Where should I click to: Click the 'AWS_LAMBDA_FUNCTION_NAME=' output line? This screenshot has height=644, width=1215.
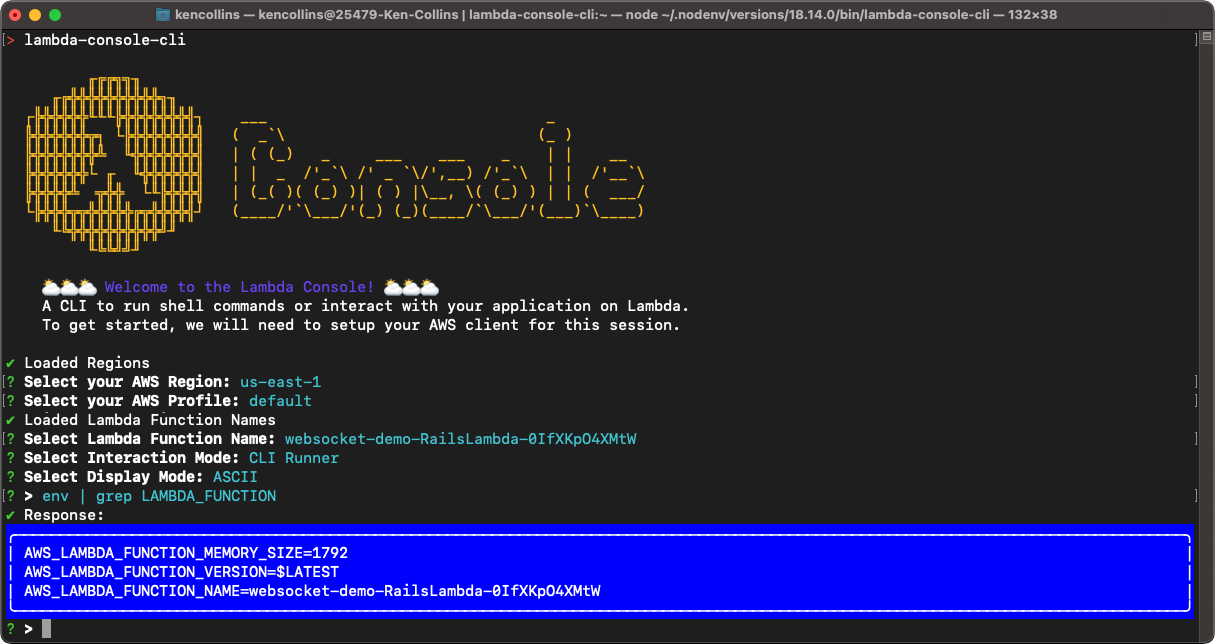(312, 591)
